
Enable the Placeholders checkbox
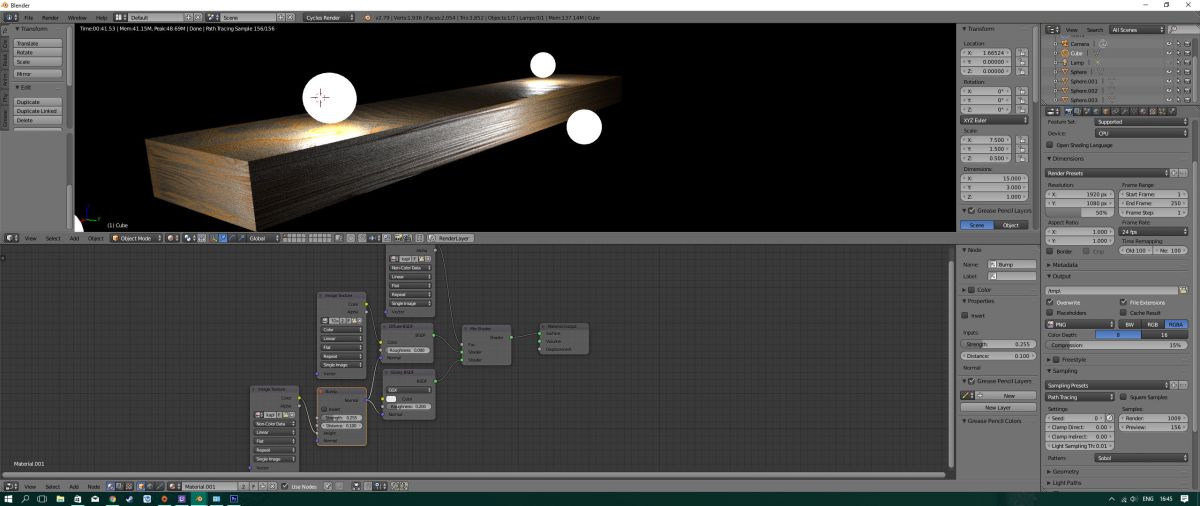(1051, 313)
